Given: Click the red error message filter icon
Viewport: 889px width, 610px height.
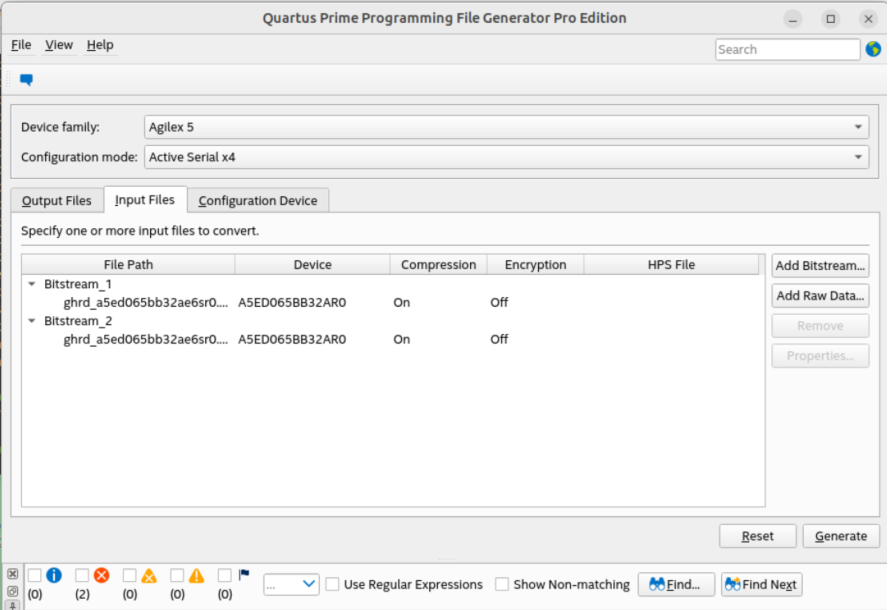Looking at the screenshot, I should 101,575.
